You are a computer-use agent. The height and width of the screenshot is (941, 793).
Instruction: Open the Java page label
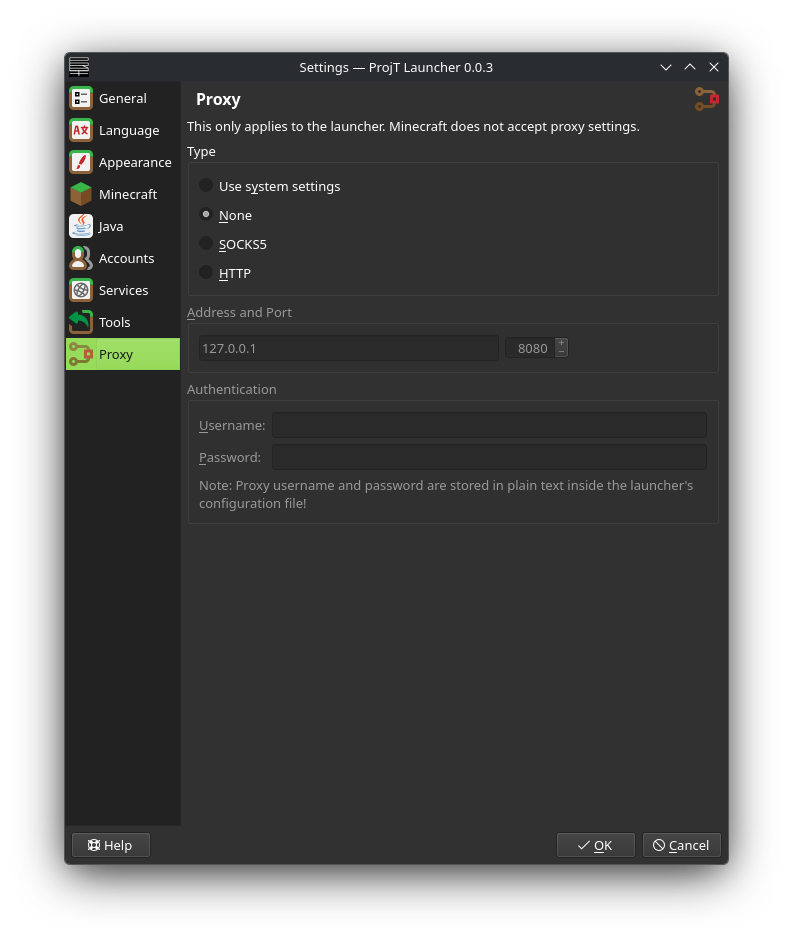click(x=111, y=226)
